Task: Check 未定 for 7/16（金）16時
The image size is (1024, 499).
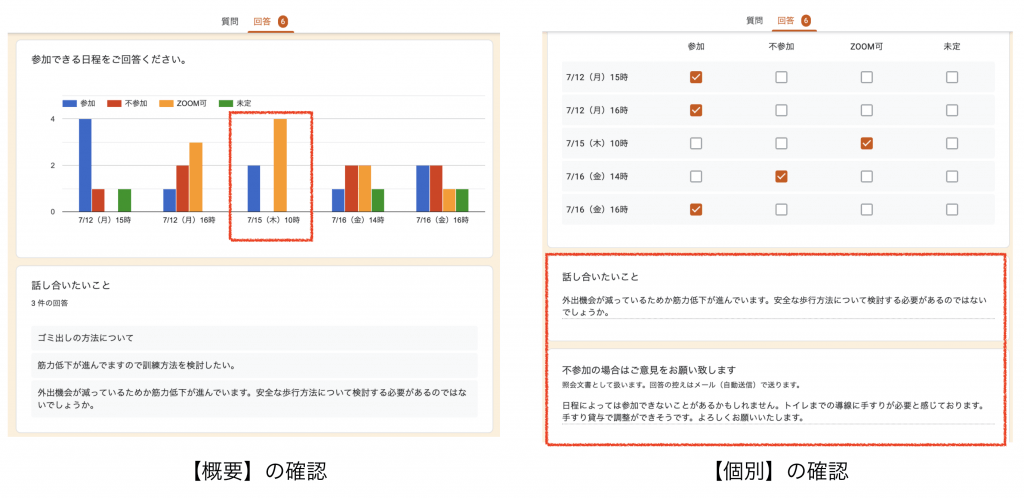Action: click(x=951, y=209)
